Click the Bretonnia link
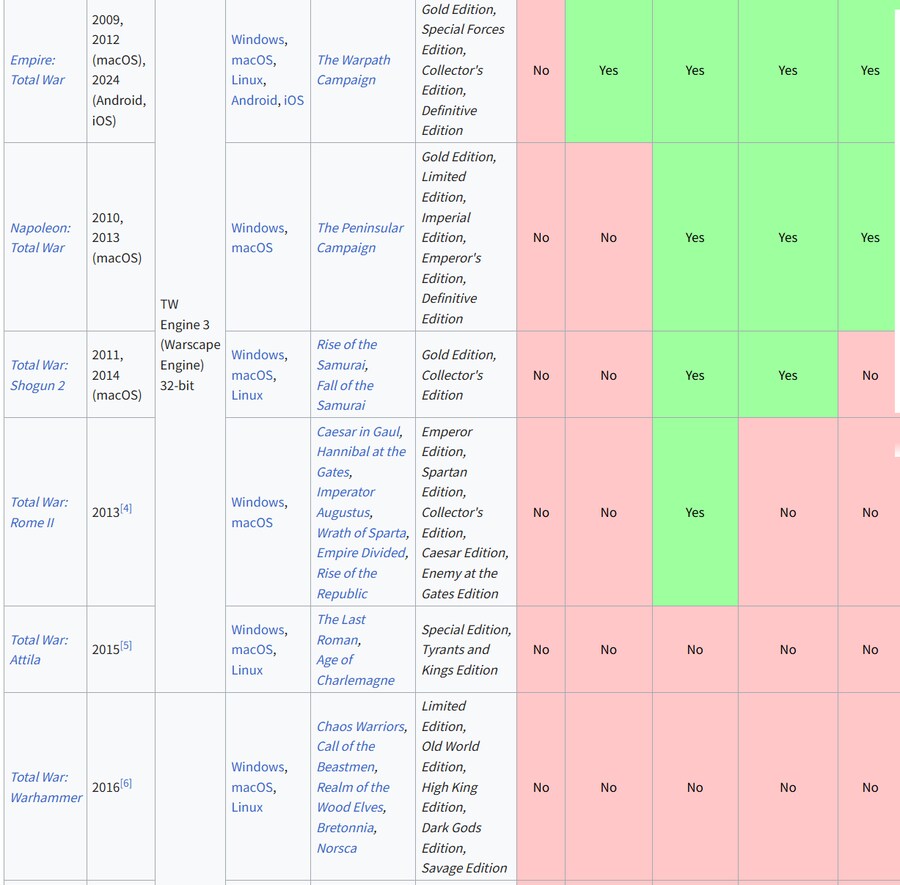 tap(346, 828)
